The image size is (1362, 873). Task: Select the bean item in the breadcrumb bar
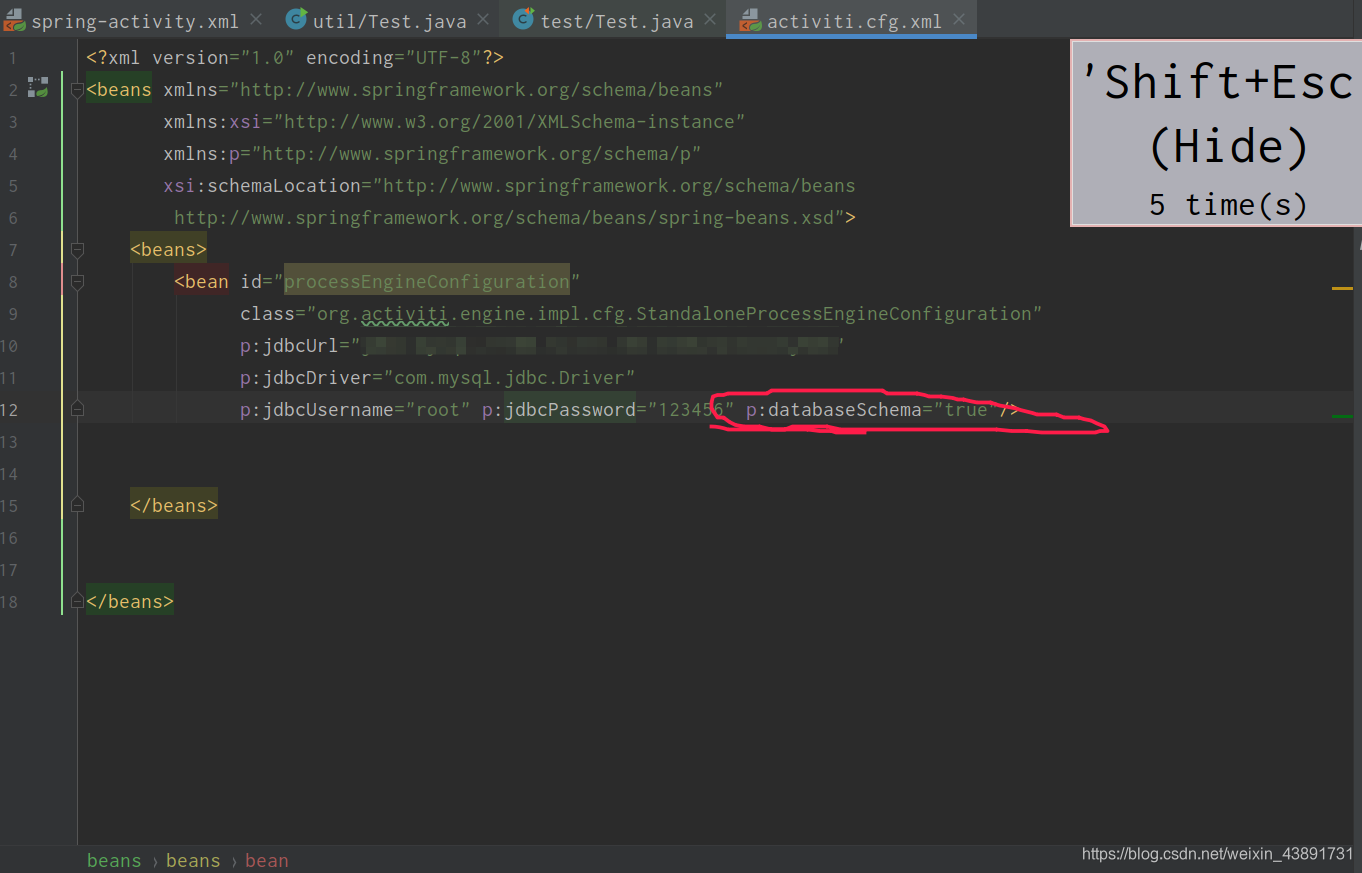(266, 860)
